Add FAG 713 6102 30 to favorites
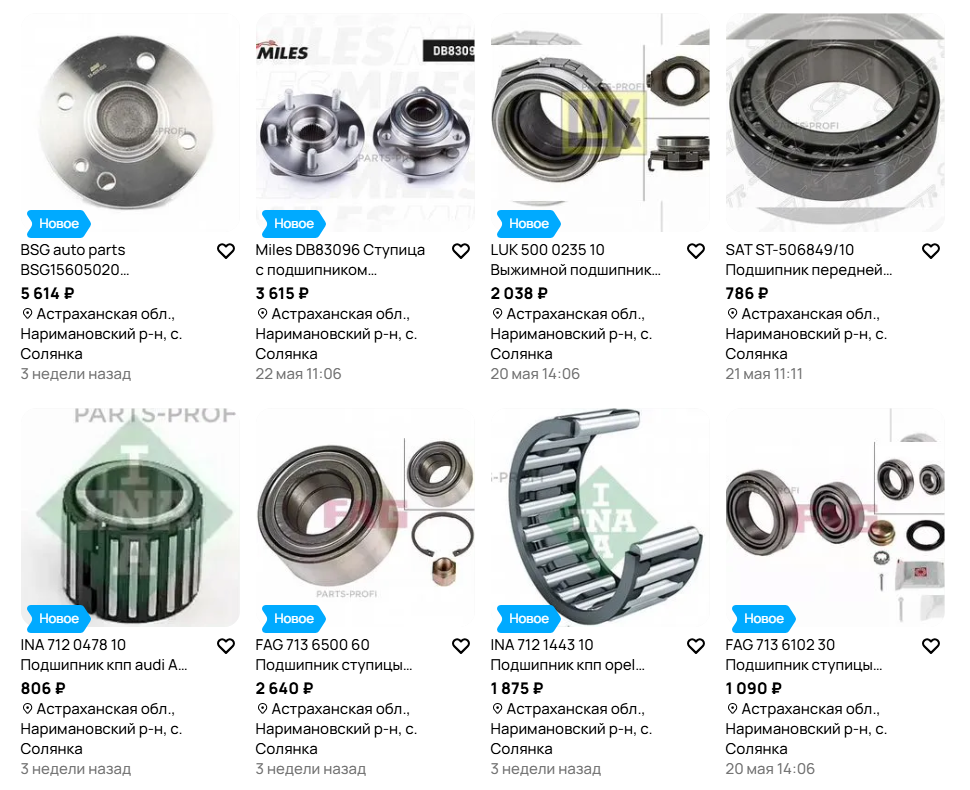Viewport: 970px width, 790px height. click(x=931, y=646)
